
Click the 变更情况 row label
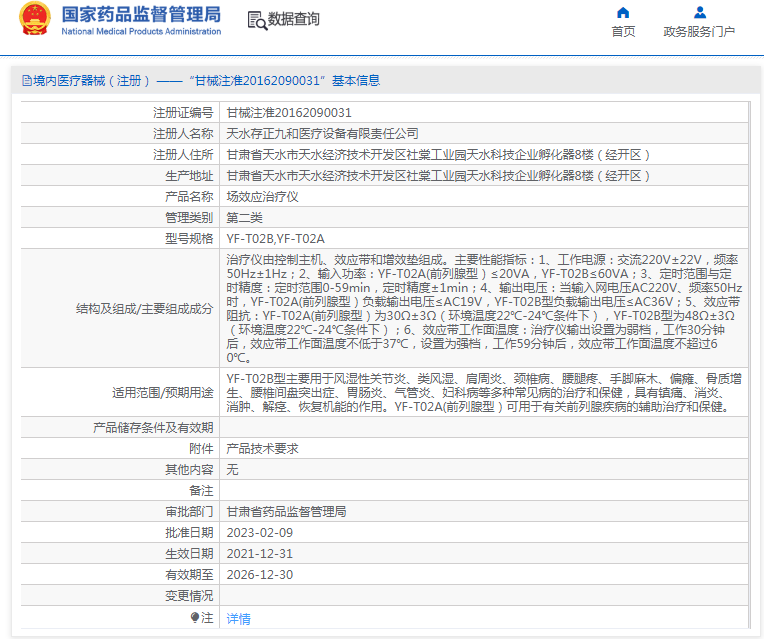tap(189, 595)
